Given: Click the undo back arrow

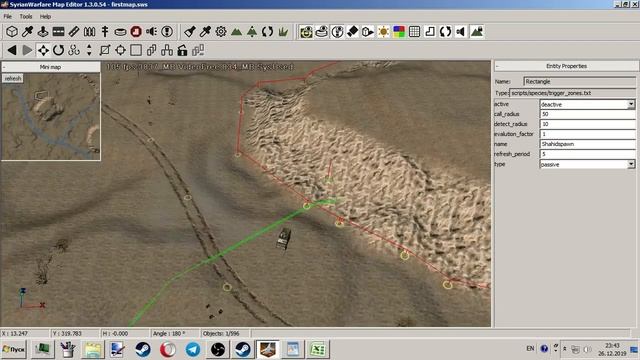Looking at the screenshot, I should (12, 50).
